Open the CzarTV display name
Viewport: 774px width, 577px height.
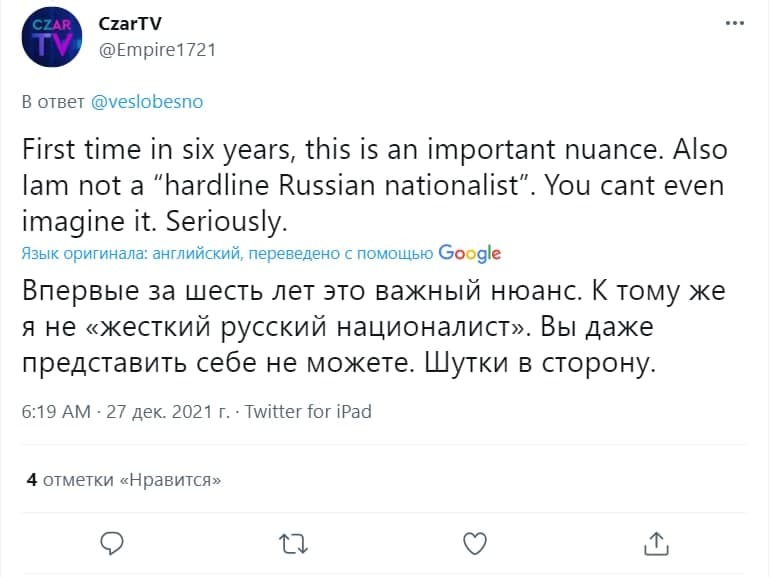130,23
